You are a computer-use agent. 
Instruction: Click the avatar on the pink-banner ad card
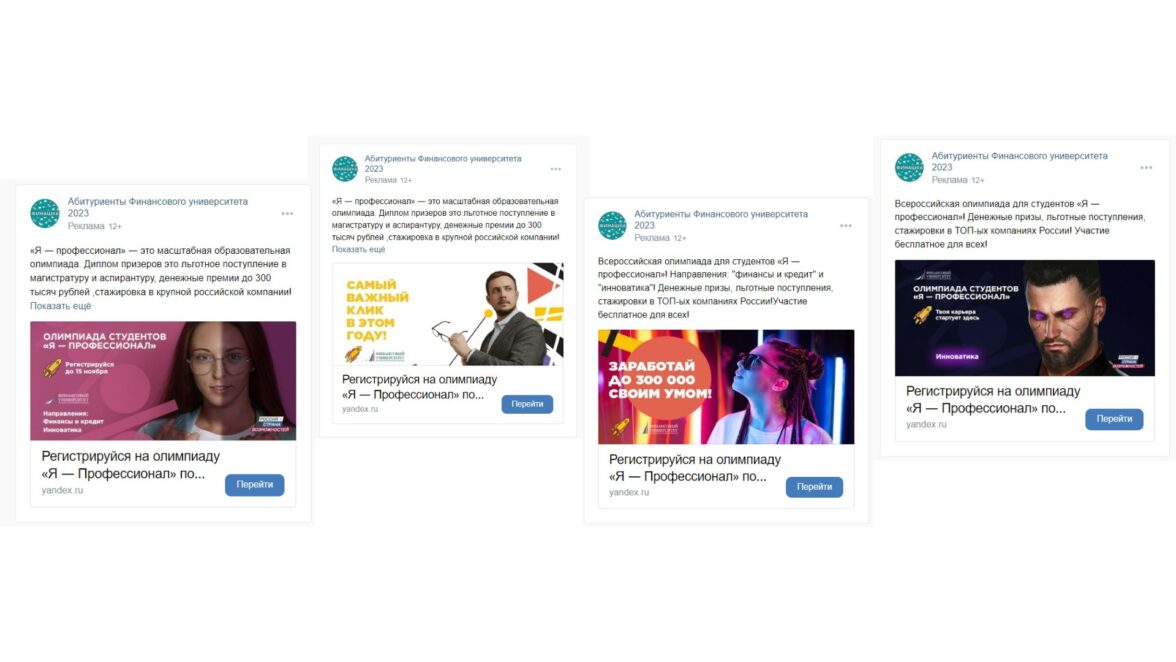click(x=45, y=213)
